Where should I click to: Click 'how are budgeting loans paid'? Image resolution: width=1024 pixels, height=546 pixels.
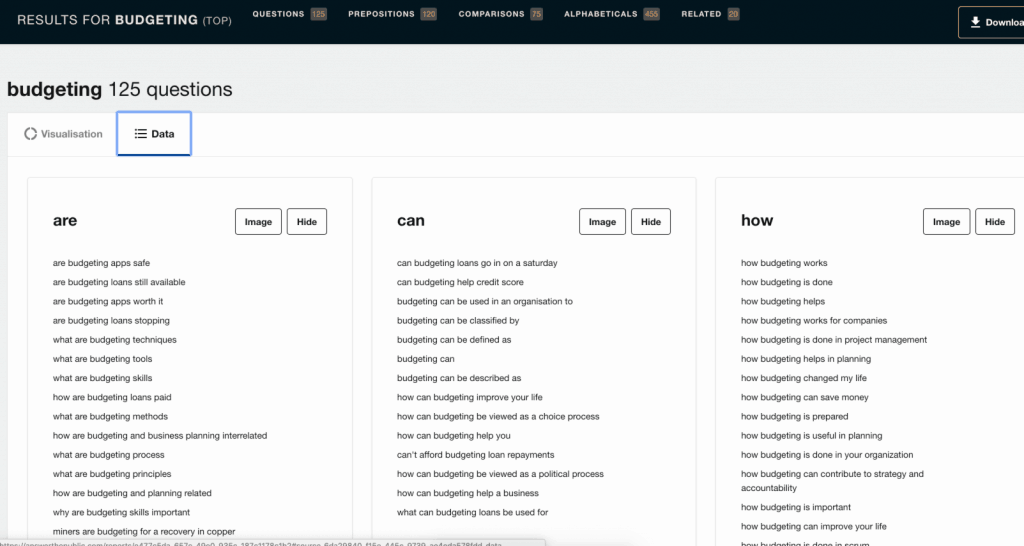[112, 397]
